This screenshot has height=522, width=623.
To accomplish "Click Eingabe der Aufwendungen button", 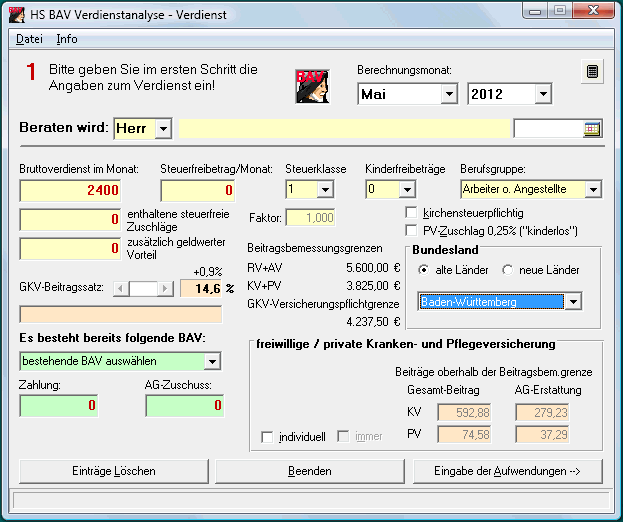I will click(x=508, y=470).
